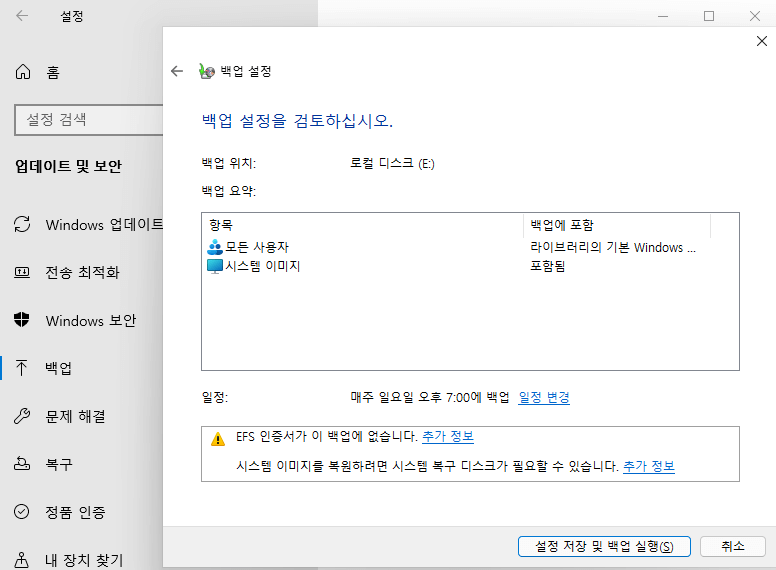The width and height of the screenshot is (776, 570).
Task: Select the 모든 사용자 row
Action: [x=470, y=247]
